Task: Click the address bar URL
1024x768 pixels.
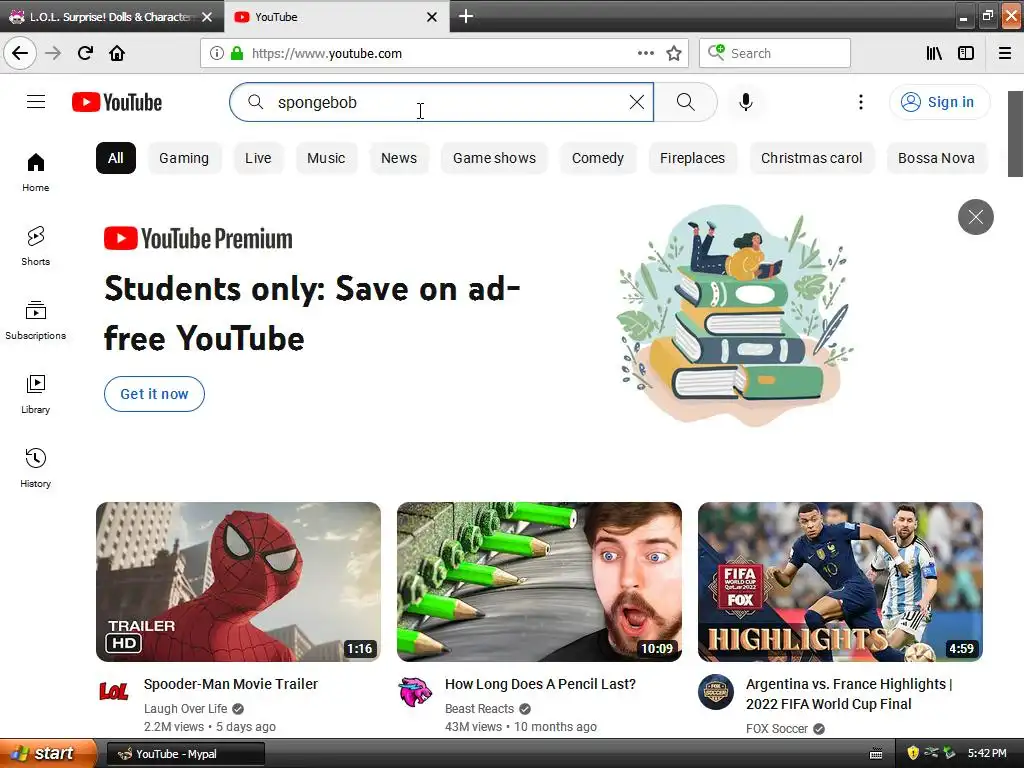Action: (327, 53)
